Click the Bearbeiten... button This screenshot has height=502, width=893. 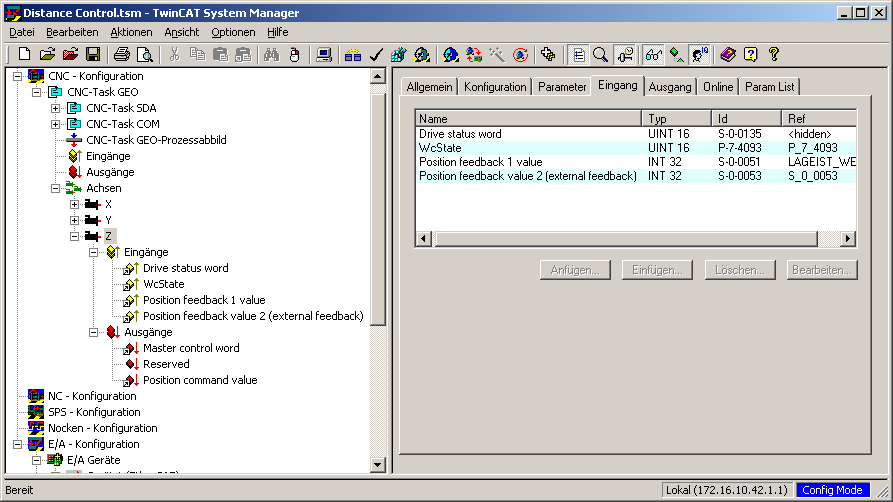tap(822, 270)
